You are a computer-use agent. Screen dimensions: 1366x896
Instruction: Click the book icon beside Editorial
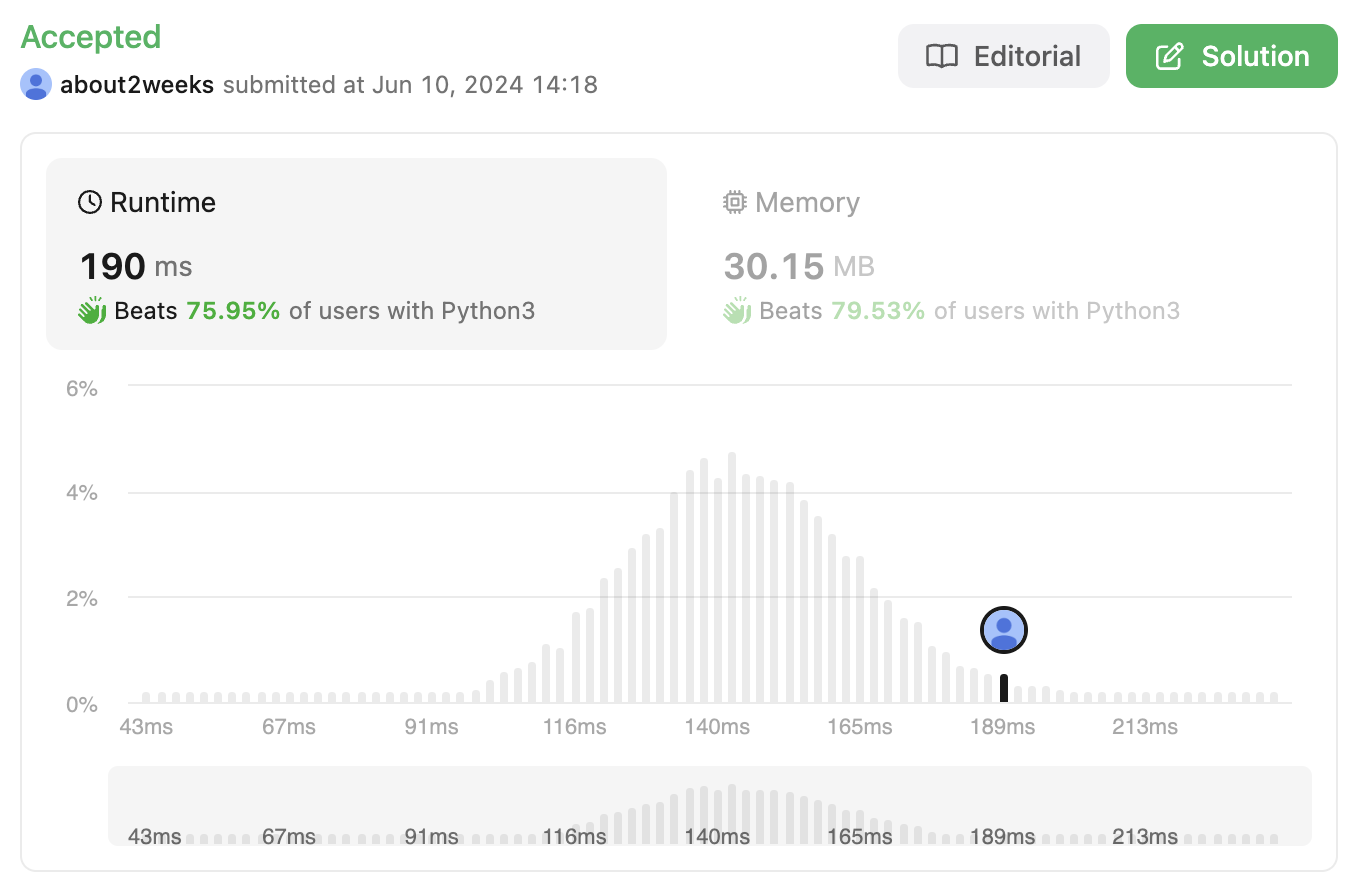pos(941,56)
